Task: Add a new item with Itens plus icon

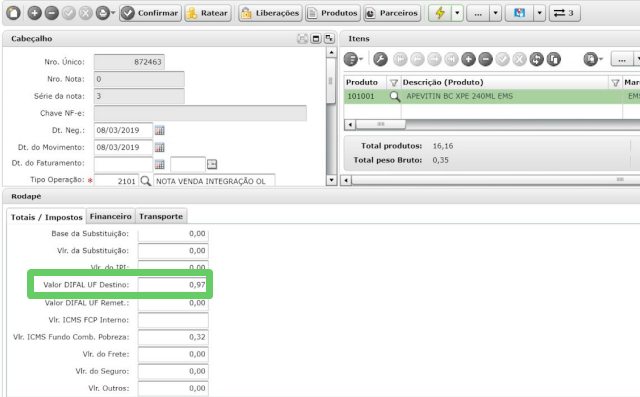Action: pos(468,59)
